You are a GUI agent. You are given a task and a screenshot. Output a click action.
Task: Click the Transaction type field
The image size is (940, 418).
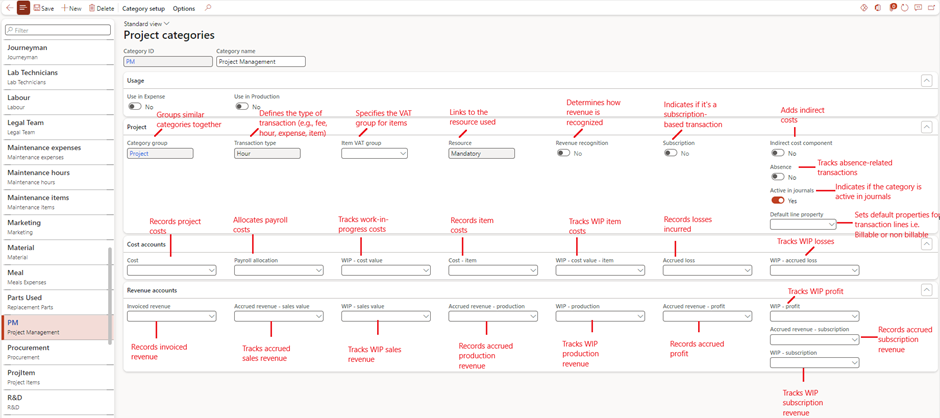(x=267, y=154)
